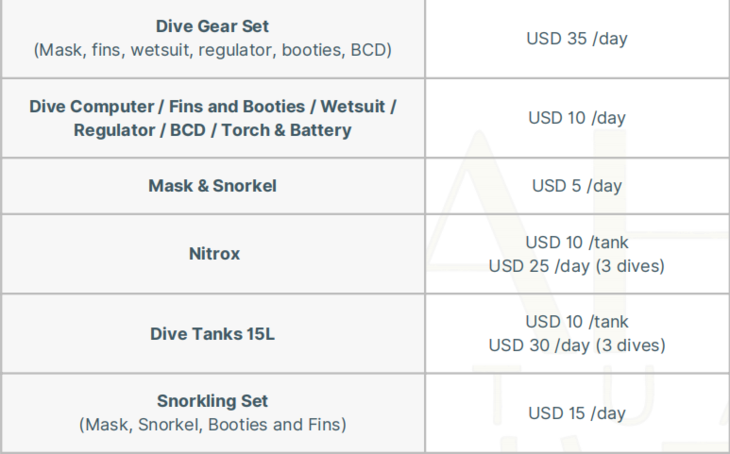Screen dimensions: 730x454
Task: Click USD 10 /tank in Nitrox row
Action: click(x=577, y=242)
